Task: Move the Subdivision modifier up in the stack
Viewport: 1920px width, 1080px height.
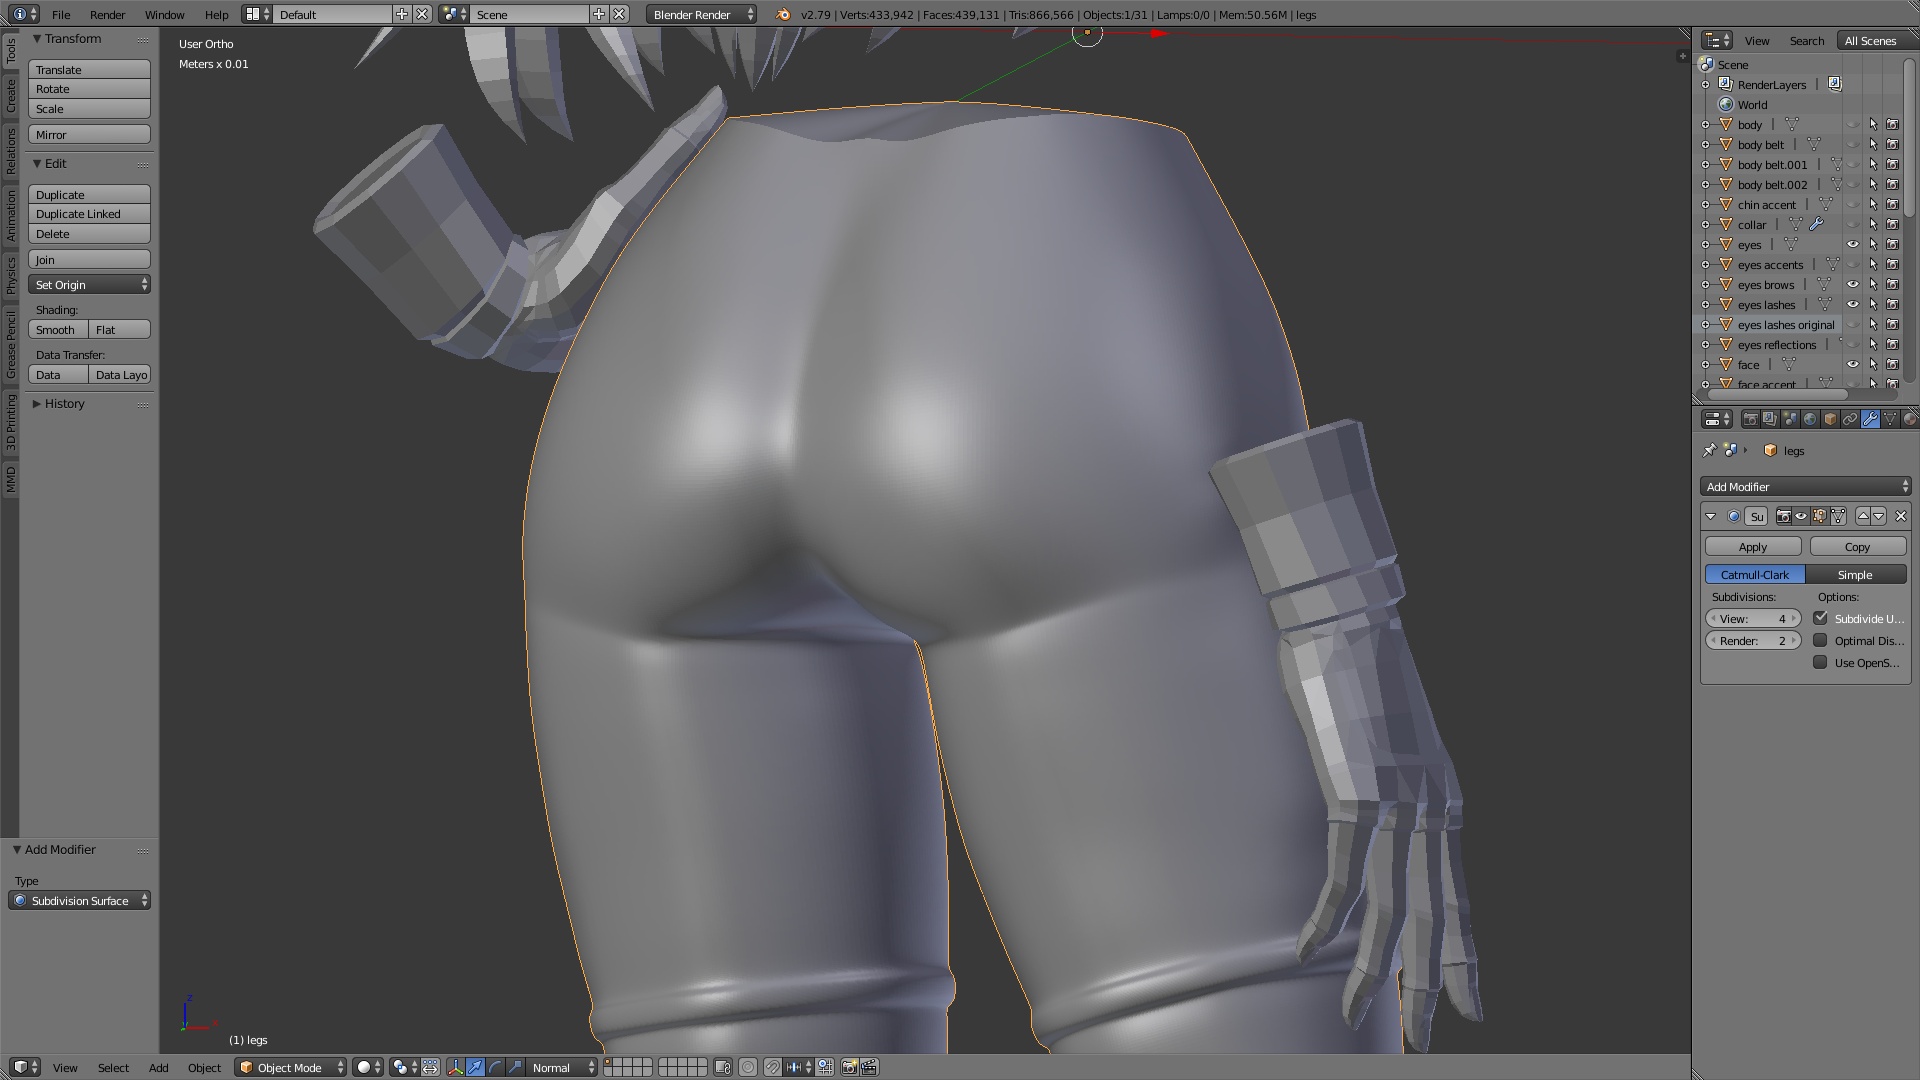Action: 1862,516
